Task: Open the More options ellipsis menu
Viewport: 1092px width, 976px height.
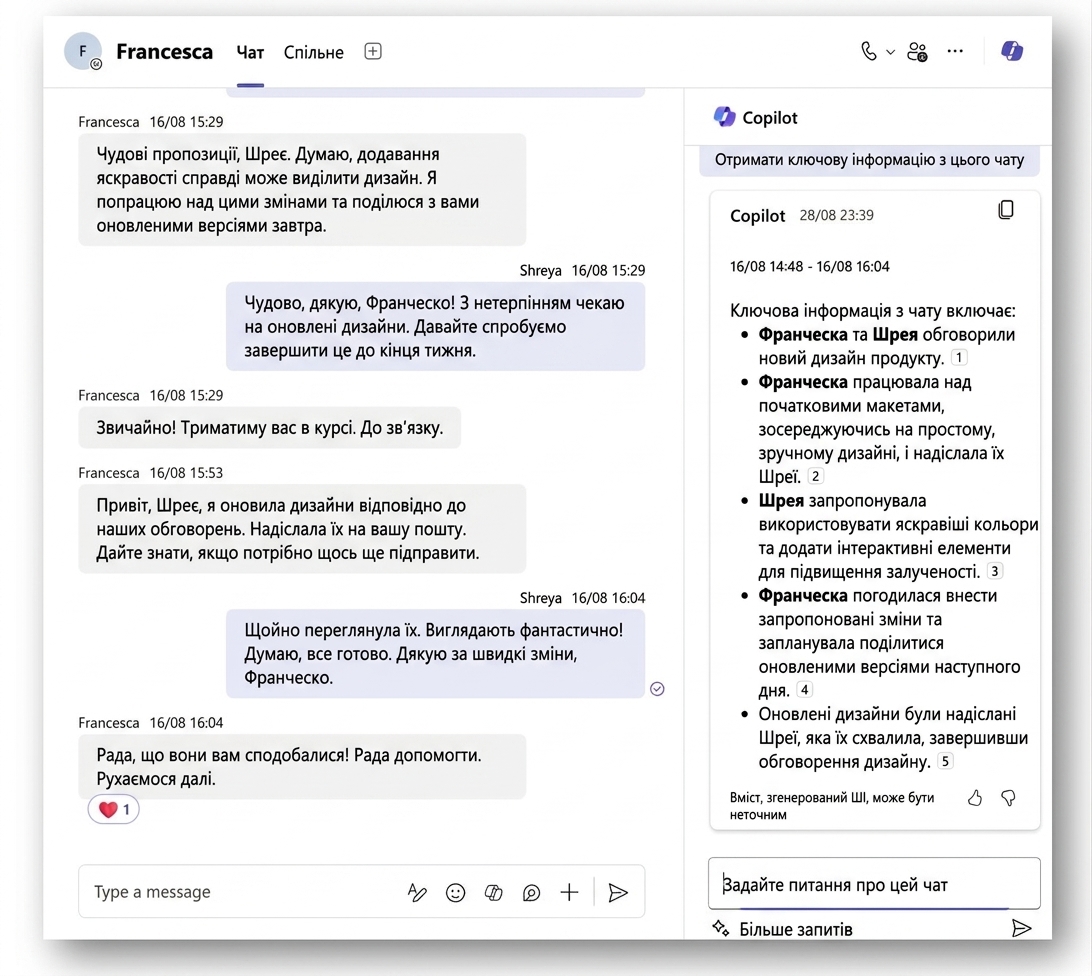Action: pos(955,51)
